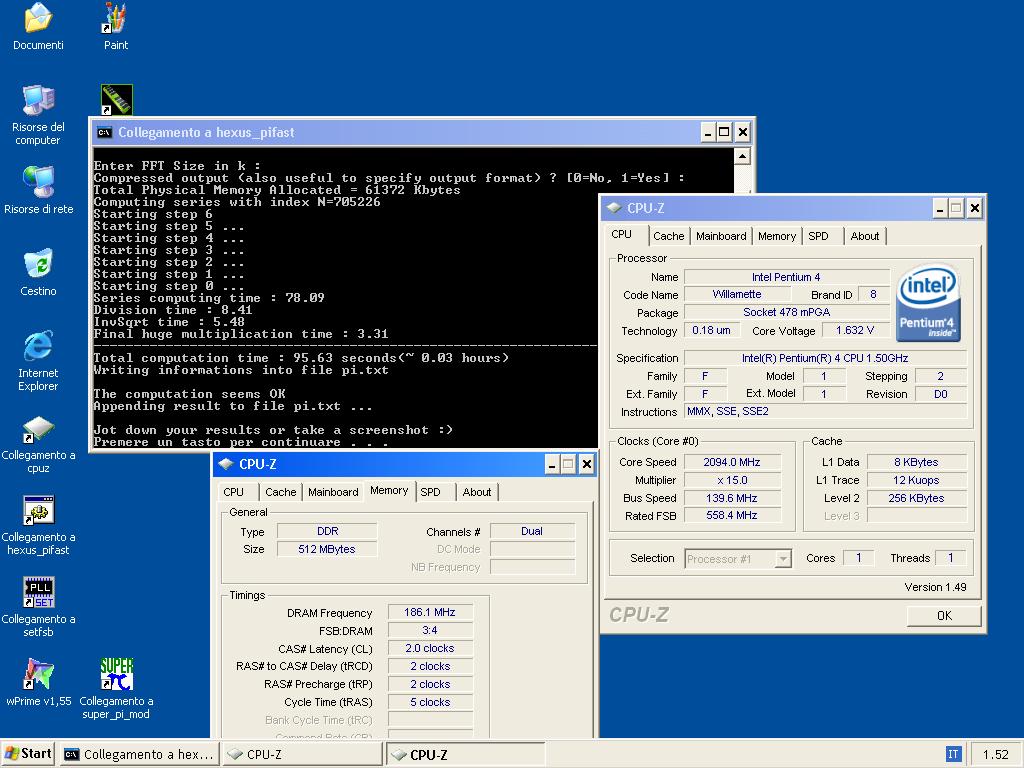Click Level 2 cache value 256 KBytes
The height and width of the screenshot is (768, 1024).
pyautogui.click(x=916, y=498)
